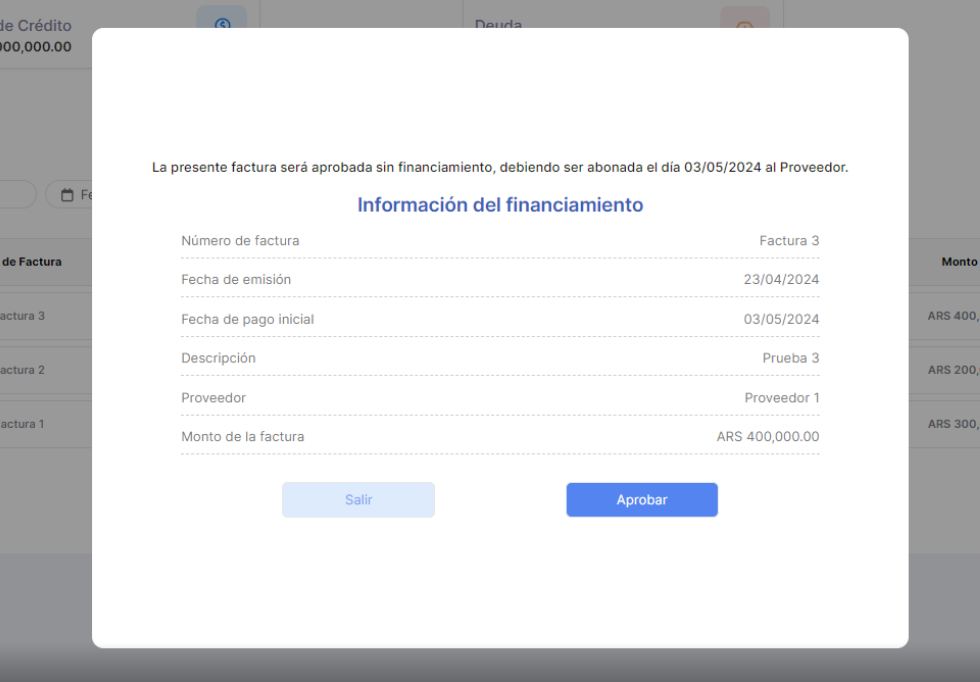Click the ARS 400 amount cell
Screen dimensions: 980x682
tap(952, 316)
